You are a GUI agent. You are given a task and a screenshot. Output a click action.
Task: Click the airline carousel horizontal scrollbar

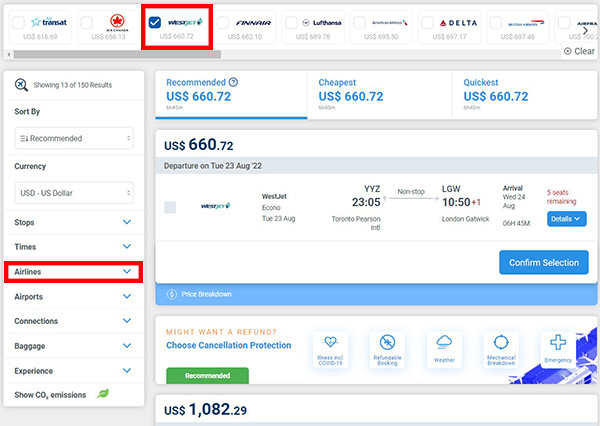point(117,55)
